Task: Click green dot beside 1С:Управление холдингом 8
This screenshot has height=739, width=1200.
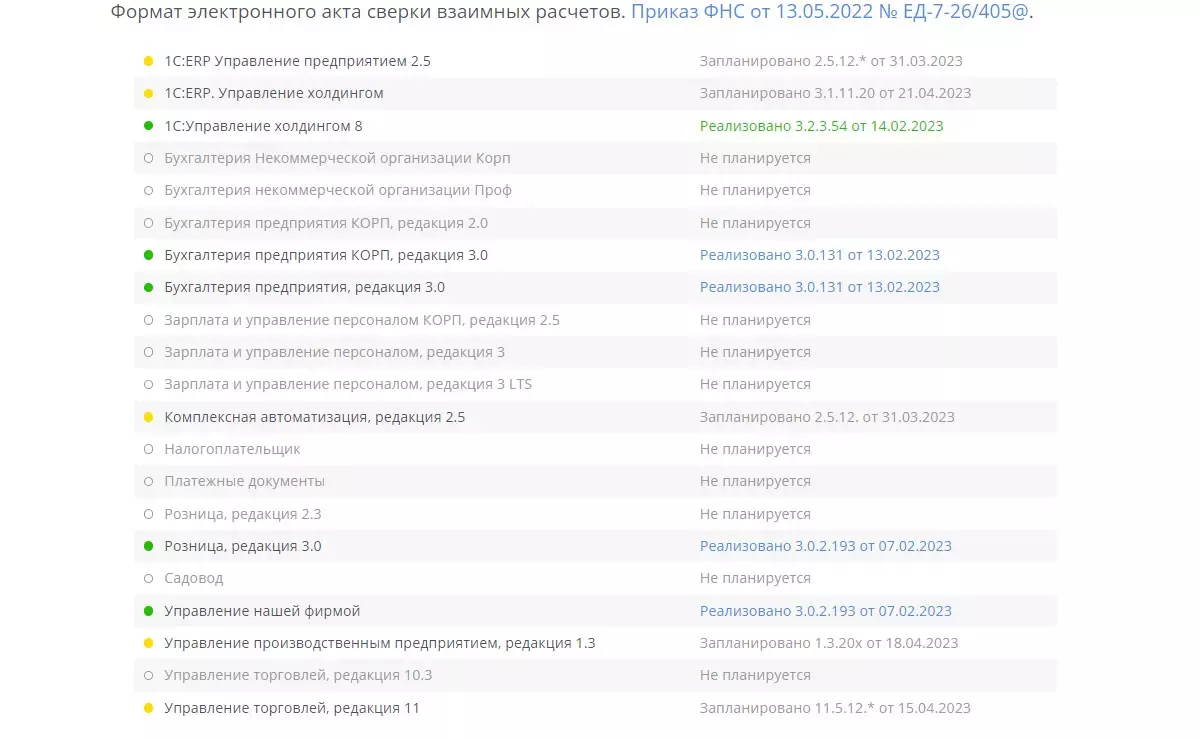Action: 148,126
